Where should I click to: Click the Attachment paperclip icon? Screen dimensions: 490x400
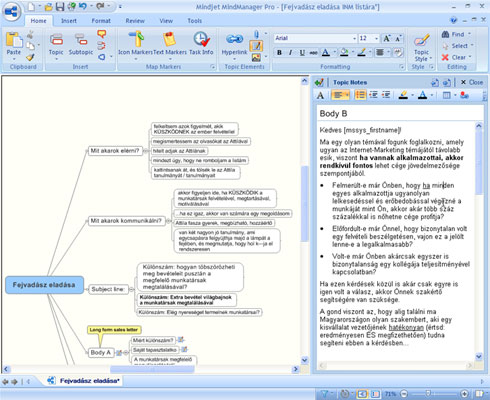(x=256, y=34)
